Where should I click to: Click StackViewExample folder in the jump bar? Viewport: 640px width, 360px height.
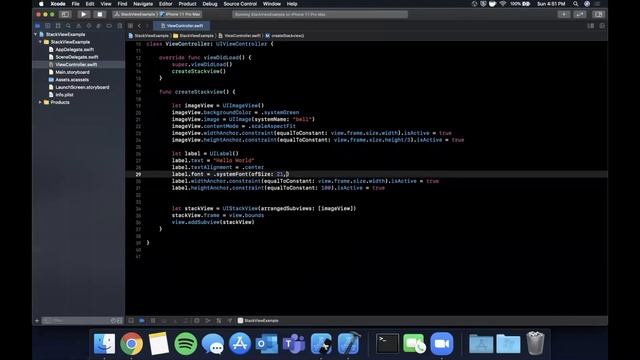[193, 36]
